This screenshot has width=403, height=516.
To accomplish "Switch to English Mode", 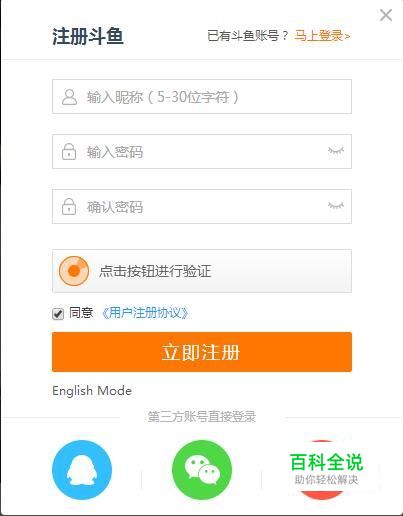I will tap(92, 391).
